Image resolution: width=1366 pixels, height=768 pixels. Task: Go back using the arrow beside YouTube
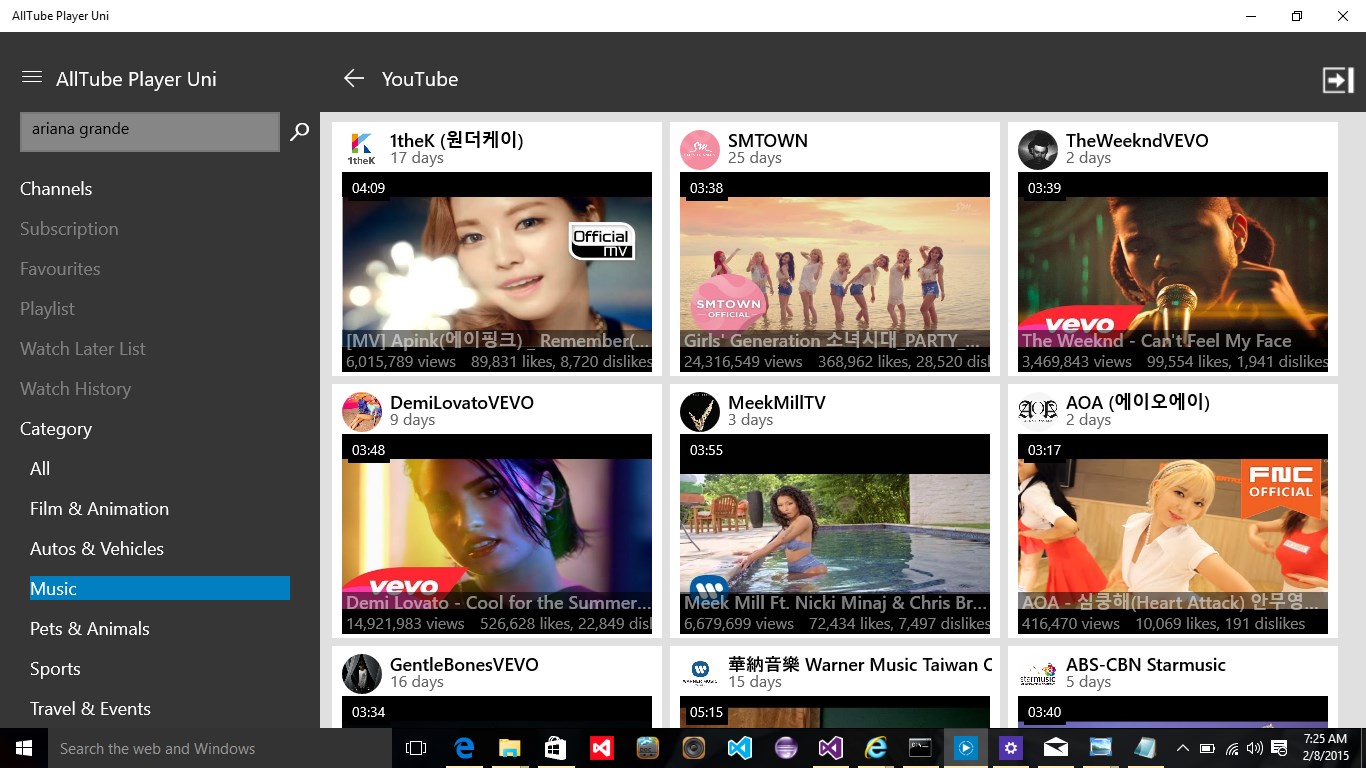[x=354, y=78]
